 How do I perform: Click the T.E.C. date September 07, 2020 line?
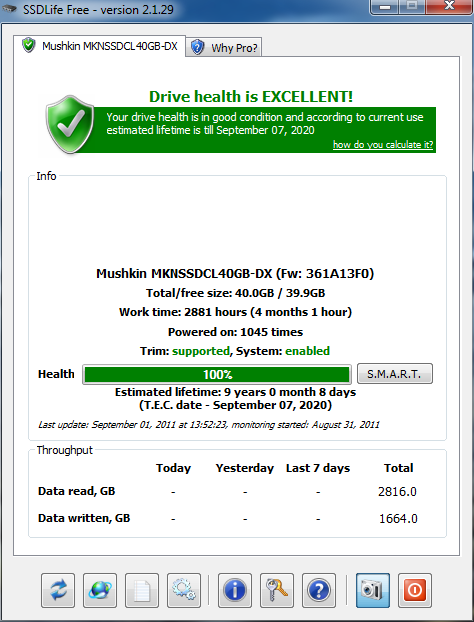pos(235,405)
